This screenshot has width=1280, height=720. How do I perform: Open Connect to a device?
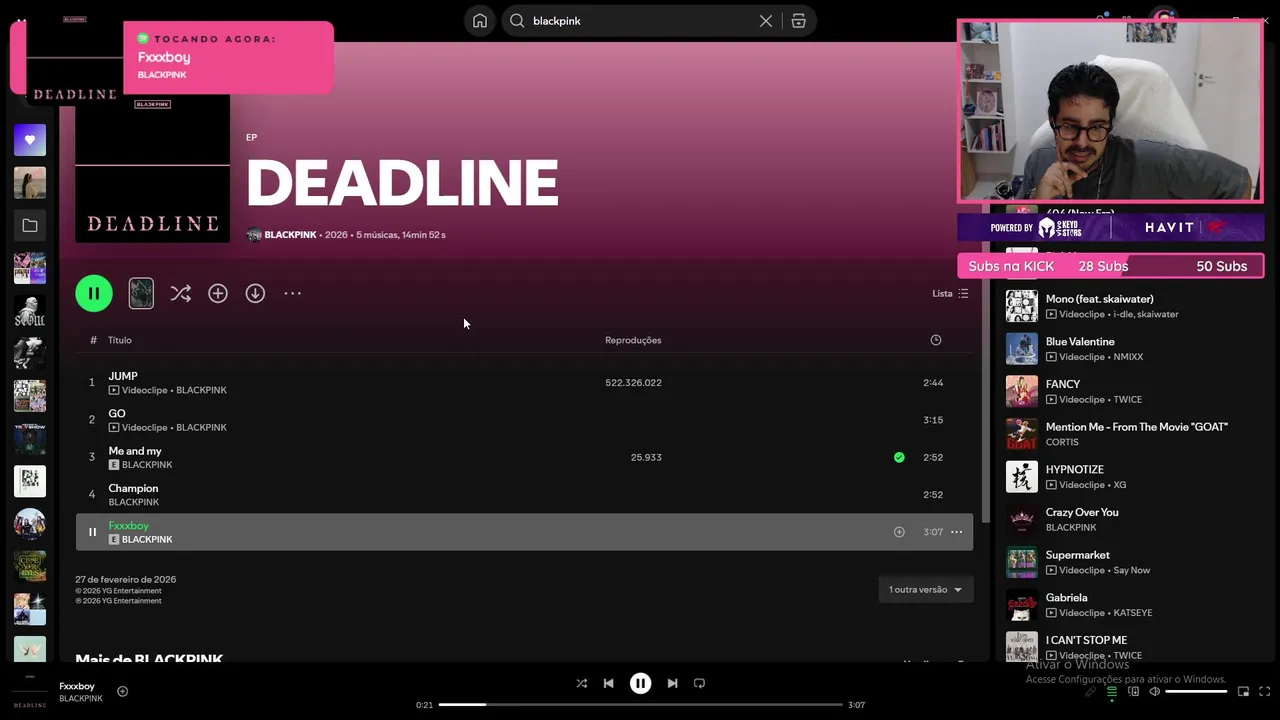1133,691
